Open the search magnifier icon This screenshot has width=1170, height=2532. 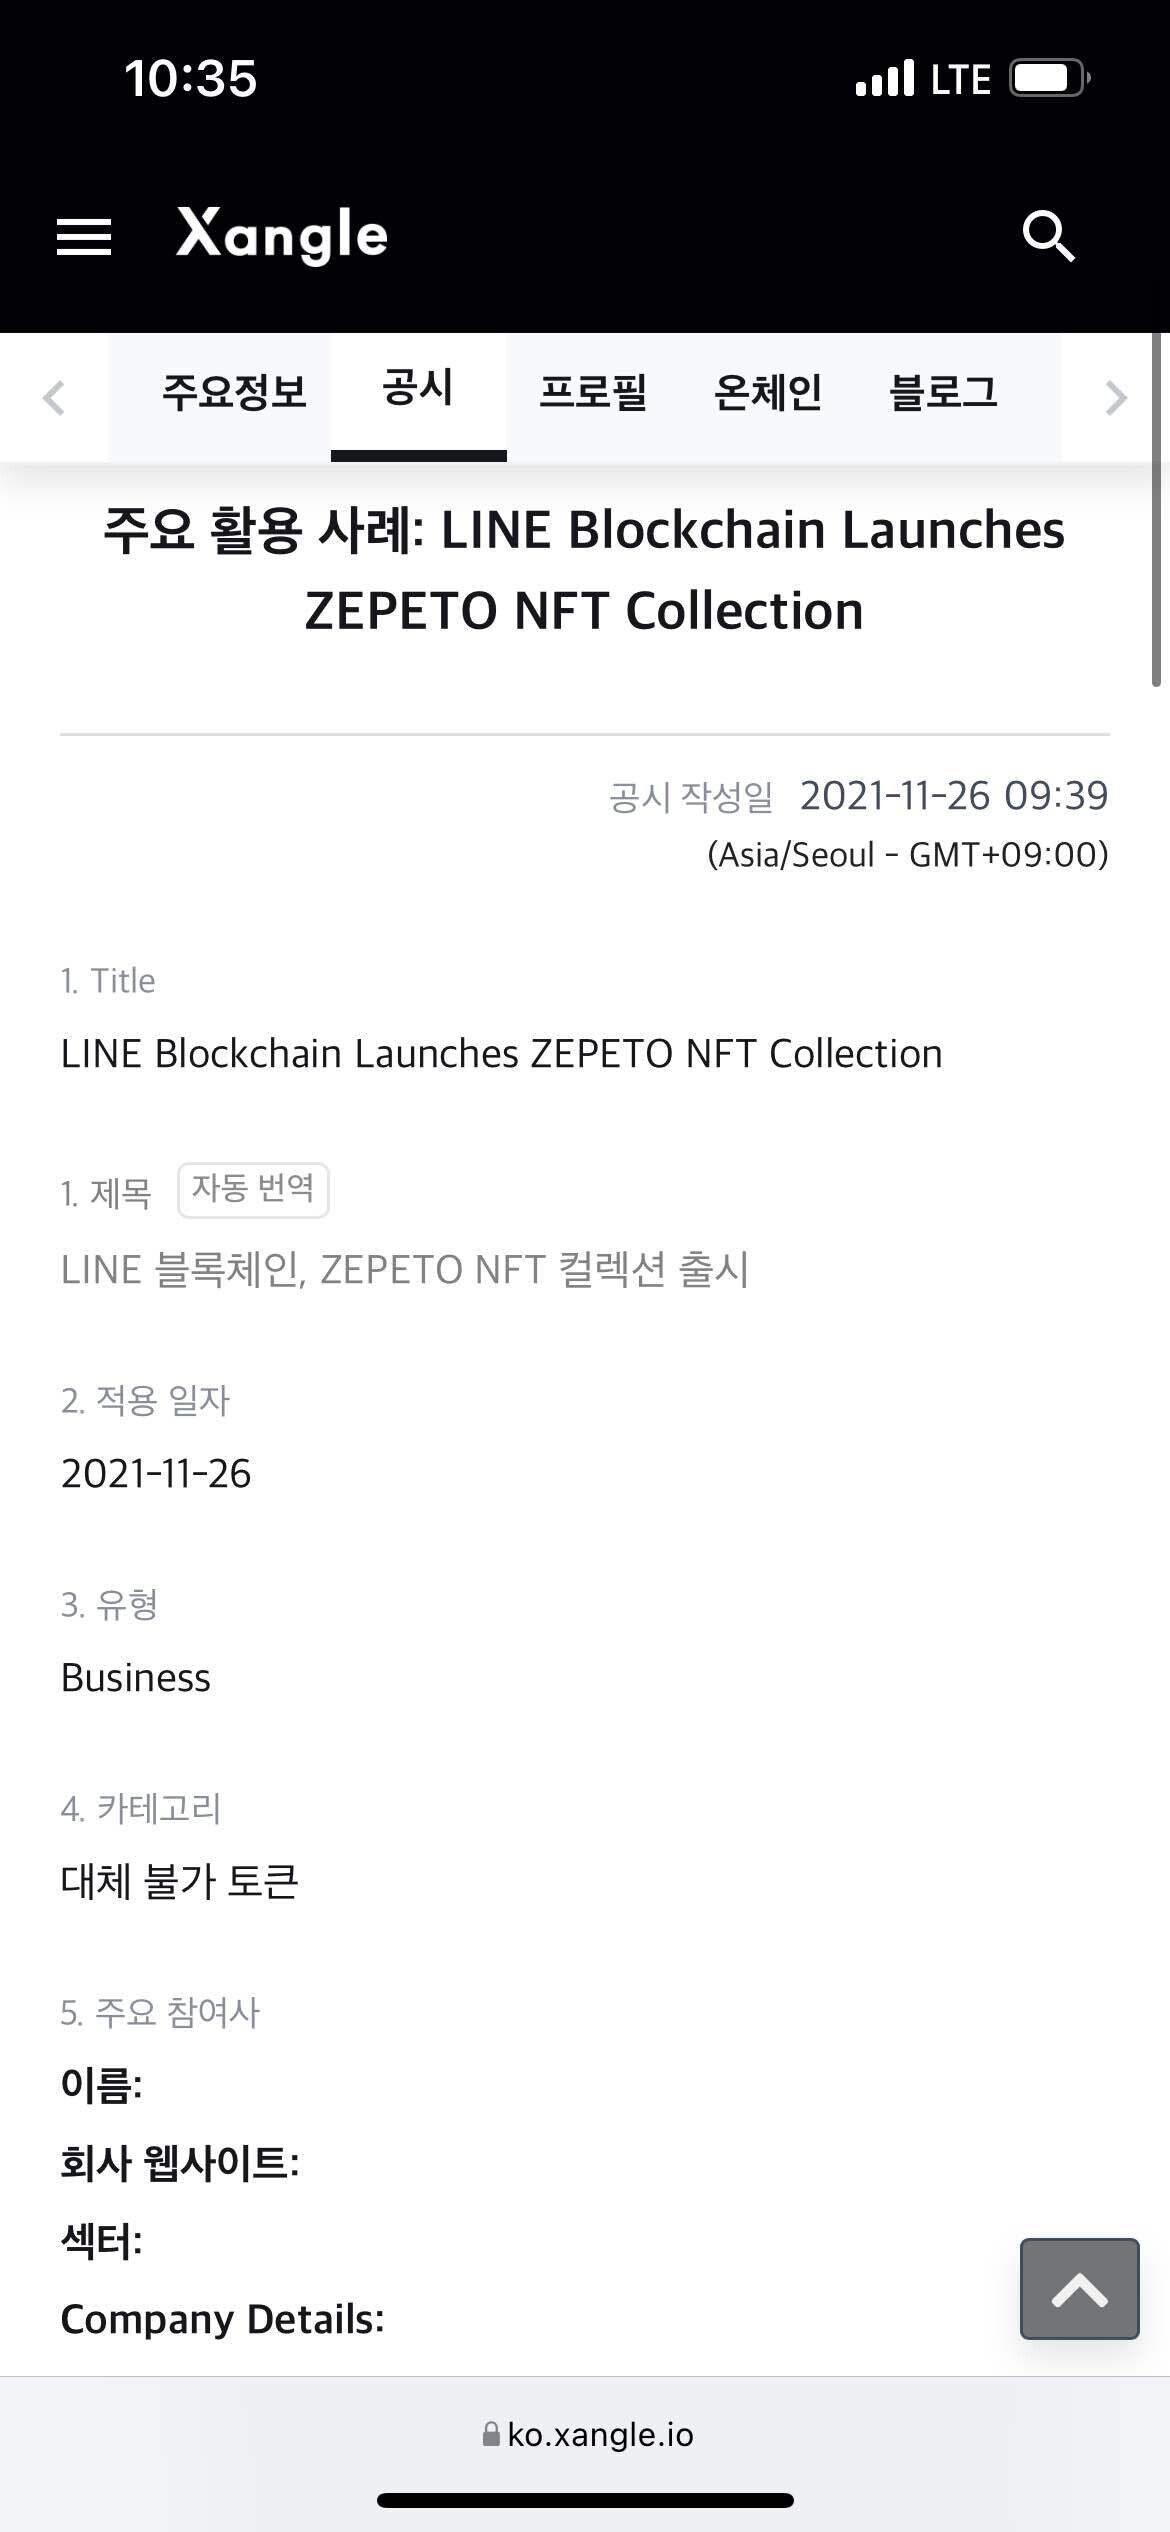click(1047, 237)
